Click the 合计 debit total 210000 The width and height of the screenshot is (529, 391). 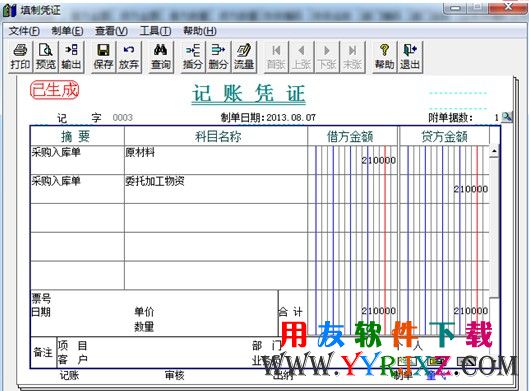(378, 311)
